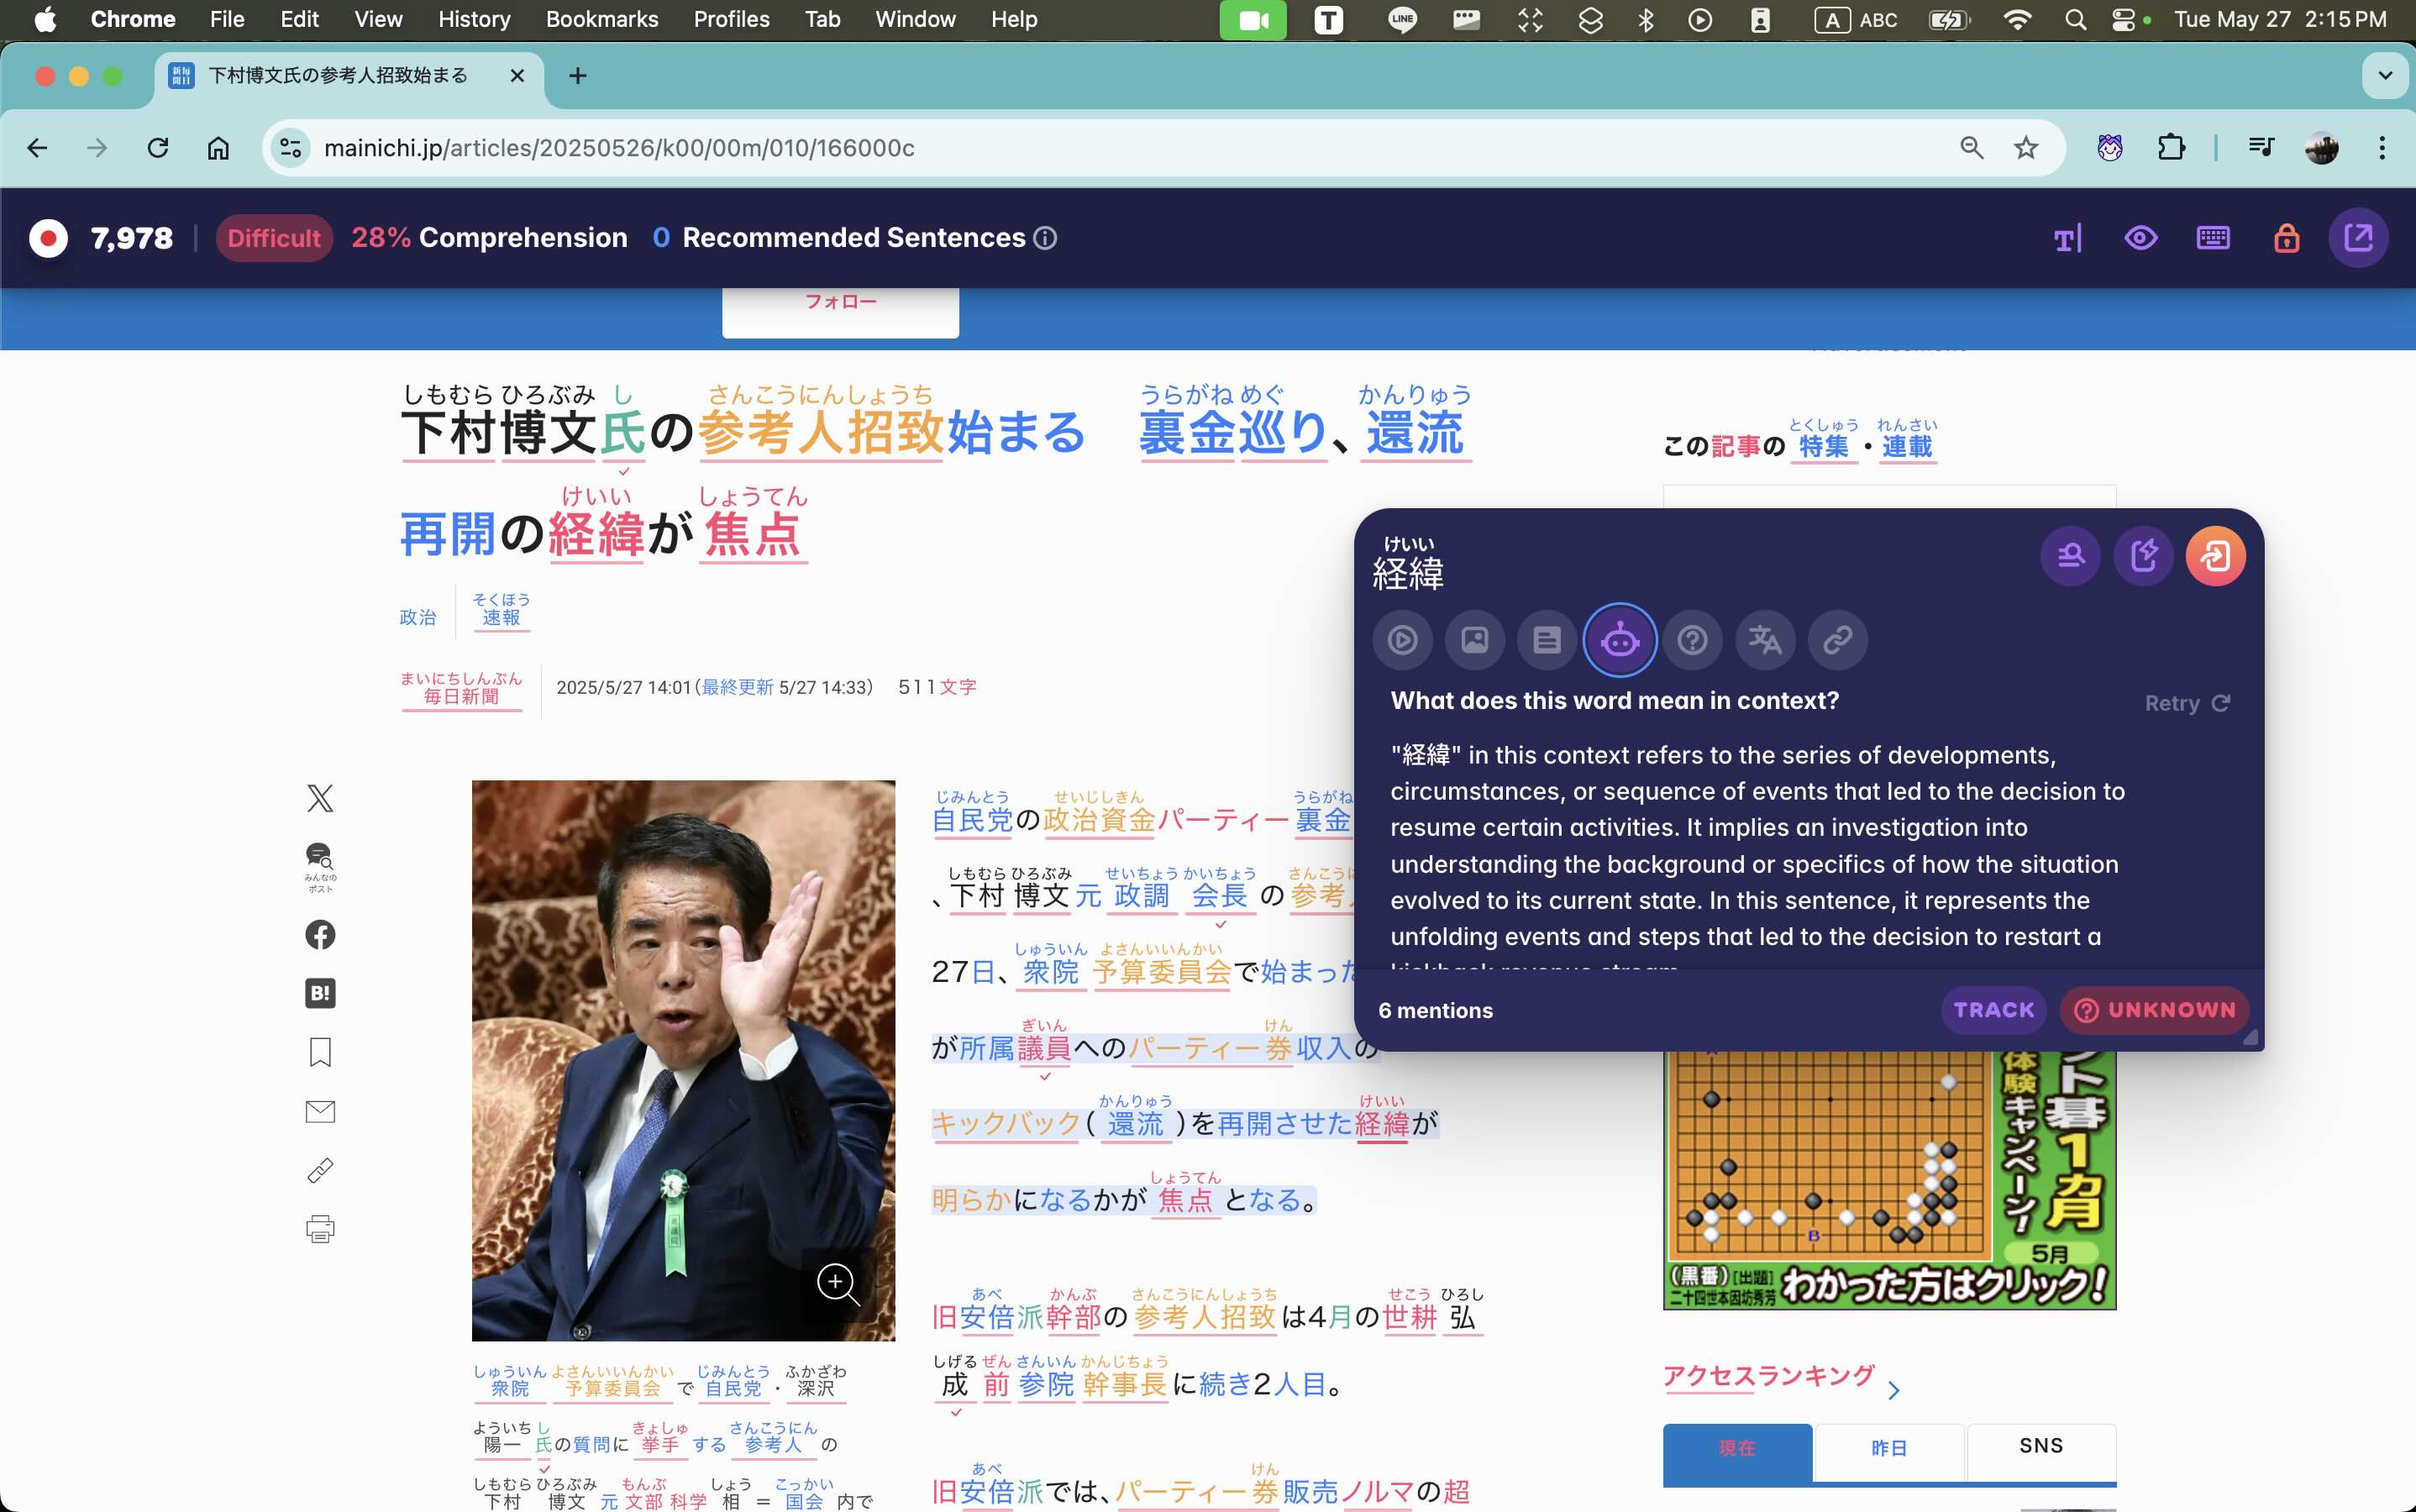Click the Hatena Bookmark share icon

click(x=319, y=992)
